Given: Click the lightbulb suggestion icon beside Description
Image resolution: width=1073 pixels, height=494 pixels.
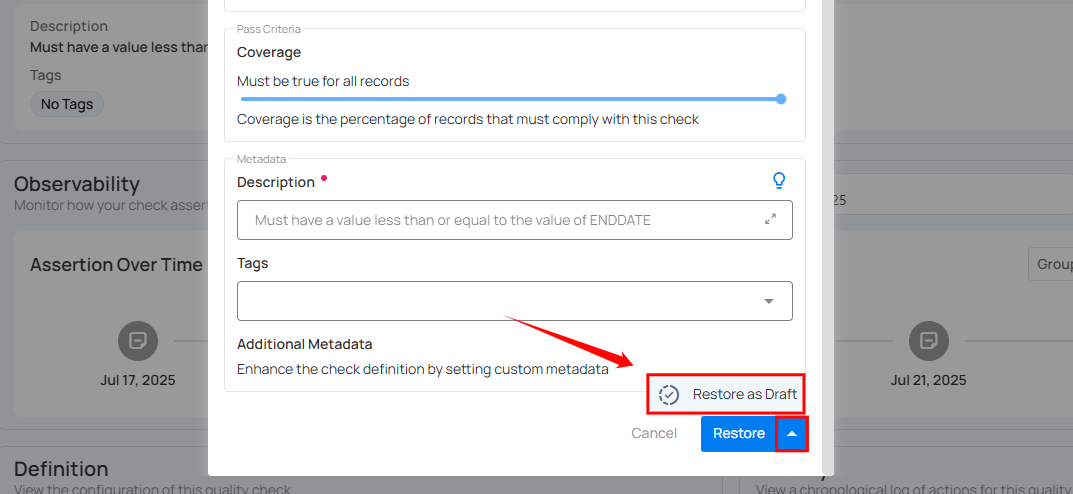Looking at the screenshot, I should (778, 181).
